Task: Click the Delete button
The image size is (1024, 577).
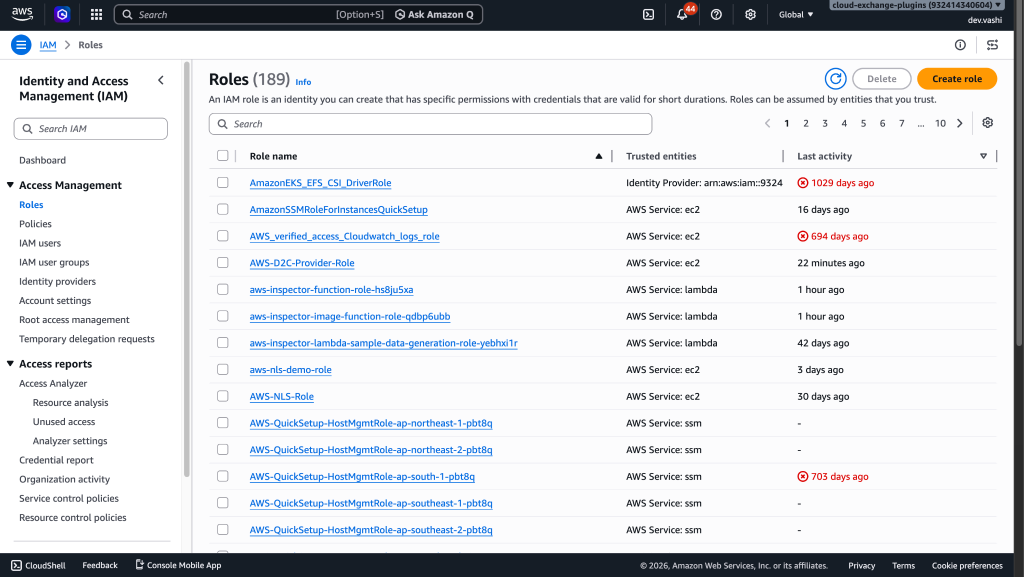Action: [x=882, y=79]
